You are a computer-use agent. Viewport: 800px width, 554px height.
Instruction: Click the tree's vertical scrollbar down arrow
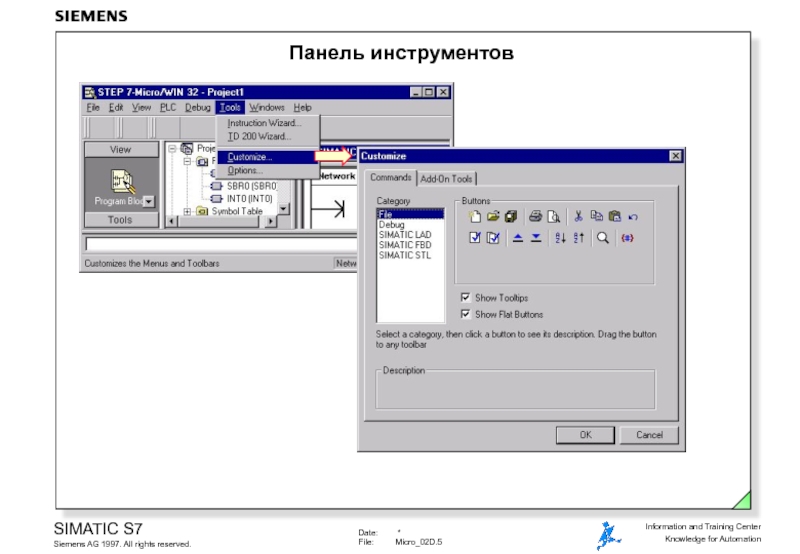coord(284,209)
